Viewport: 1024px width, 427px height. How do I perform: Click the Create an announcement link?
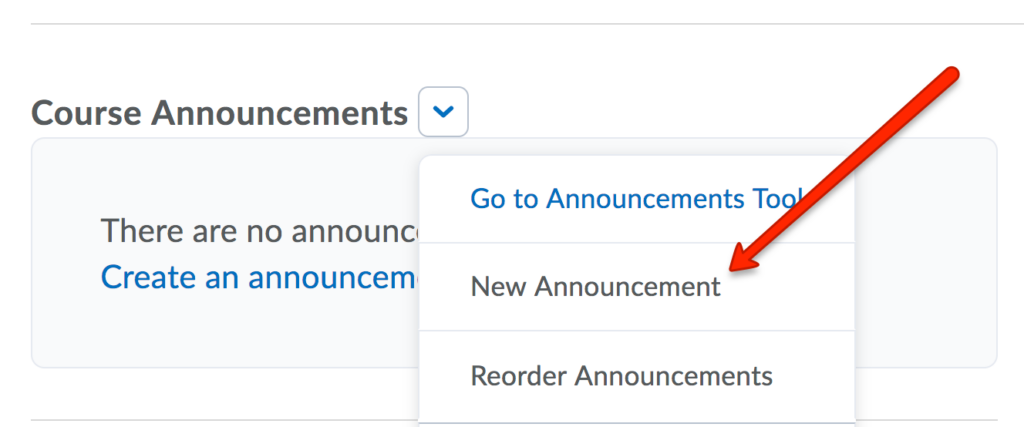point(260,276)
